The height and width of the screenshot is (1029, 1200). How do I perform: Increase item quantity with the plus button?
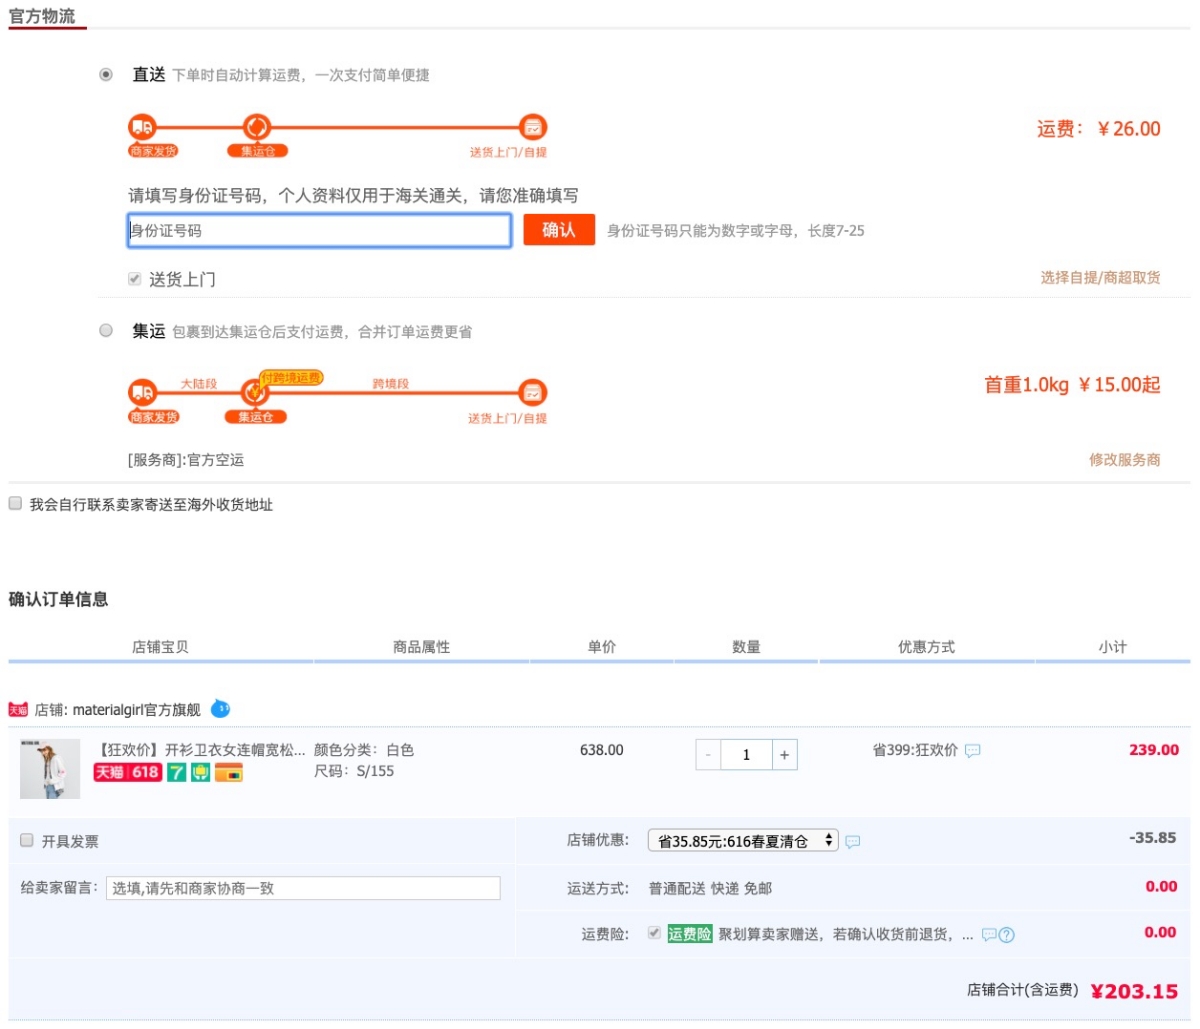point(784,755)
